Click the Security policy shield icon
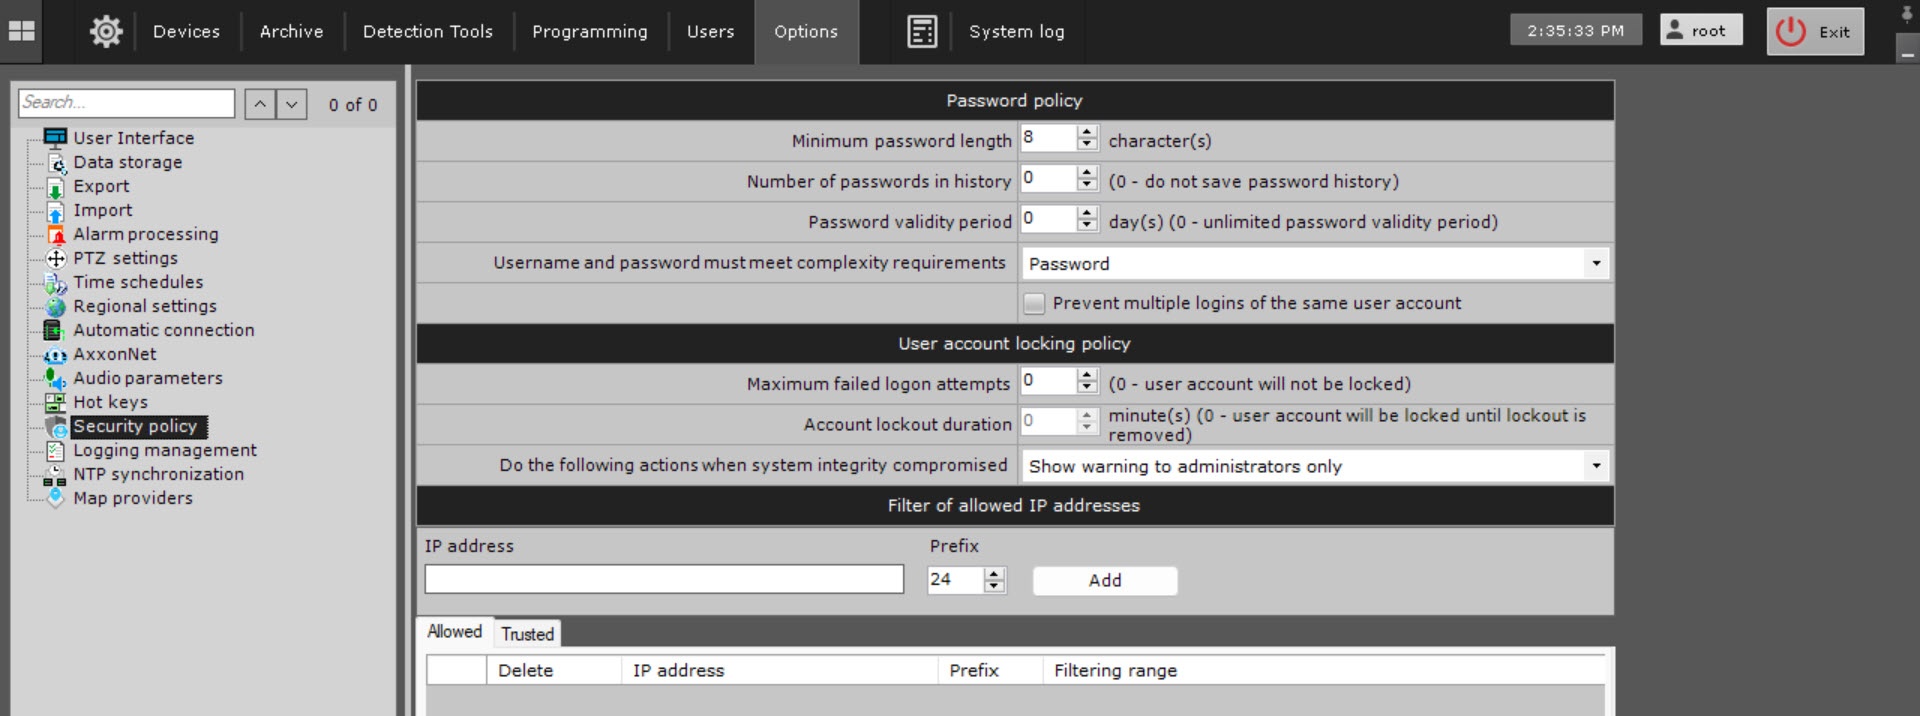This screenshot has height=716, width=1920. 57,427
